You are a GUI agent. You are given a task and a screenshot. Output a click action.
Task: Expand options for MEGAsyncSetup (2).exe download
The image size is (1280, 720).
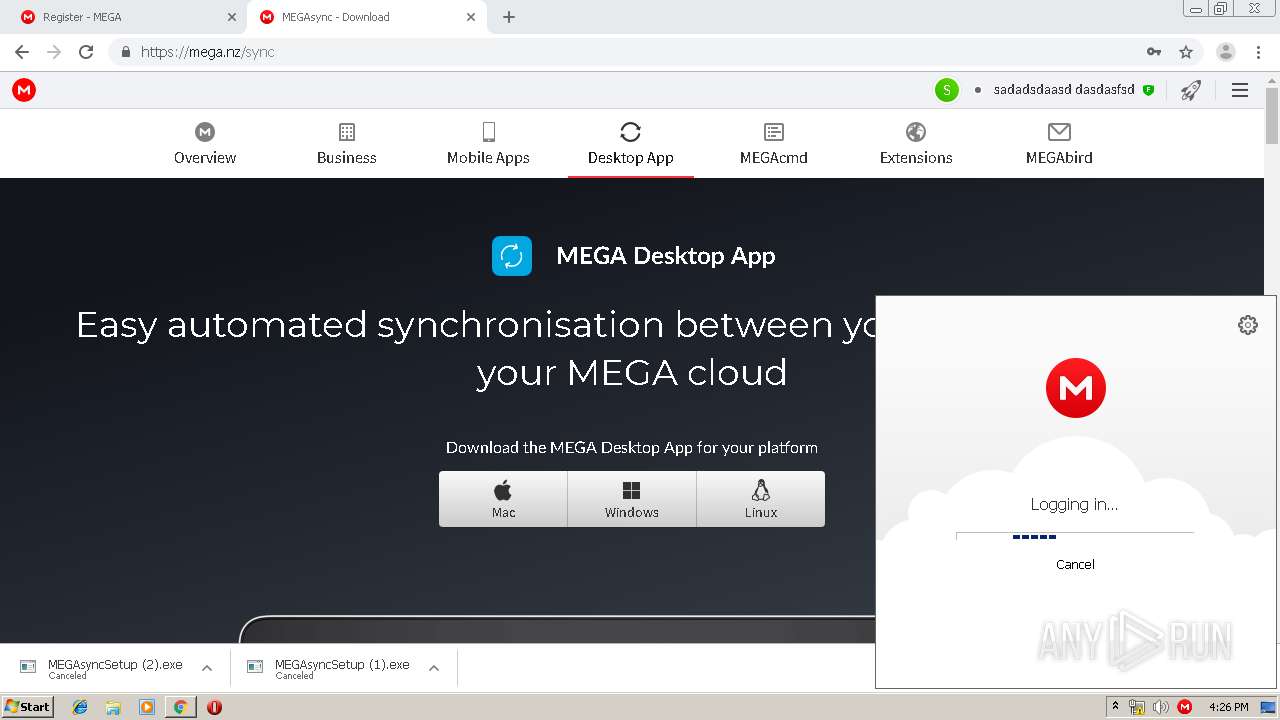coord(207,668)
